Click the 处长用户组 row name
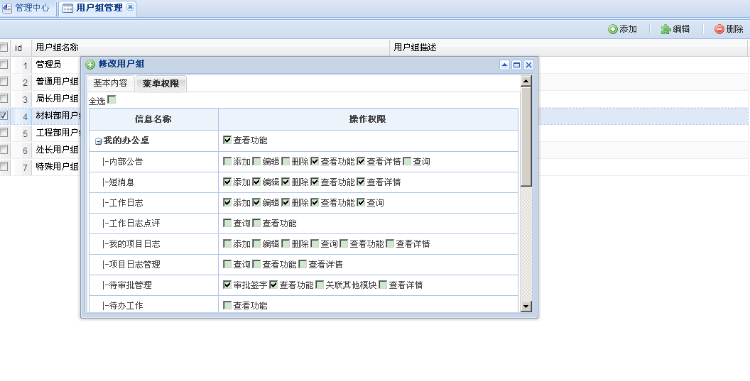The width and height of the screenshot is (750, 381). (57, 150)
